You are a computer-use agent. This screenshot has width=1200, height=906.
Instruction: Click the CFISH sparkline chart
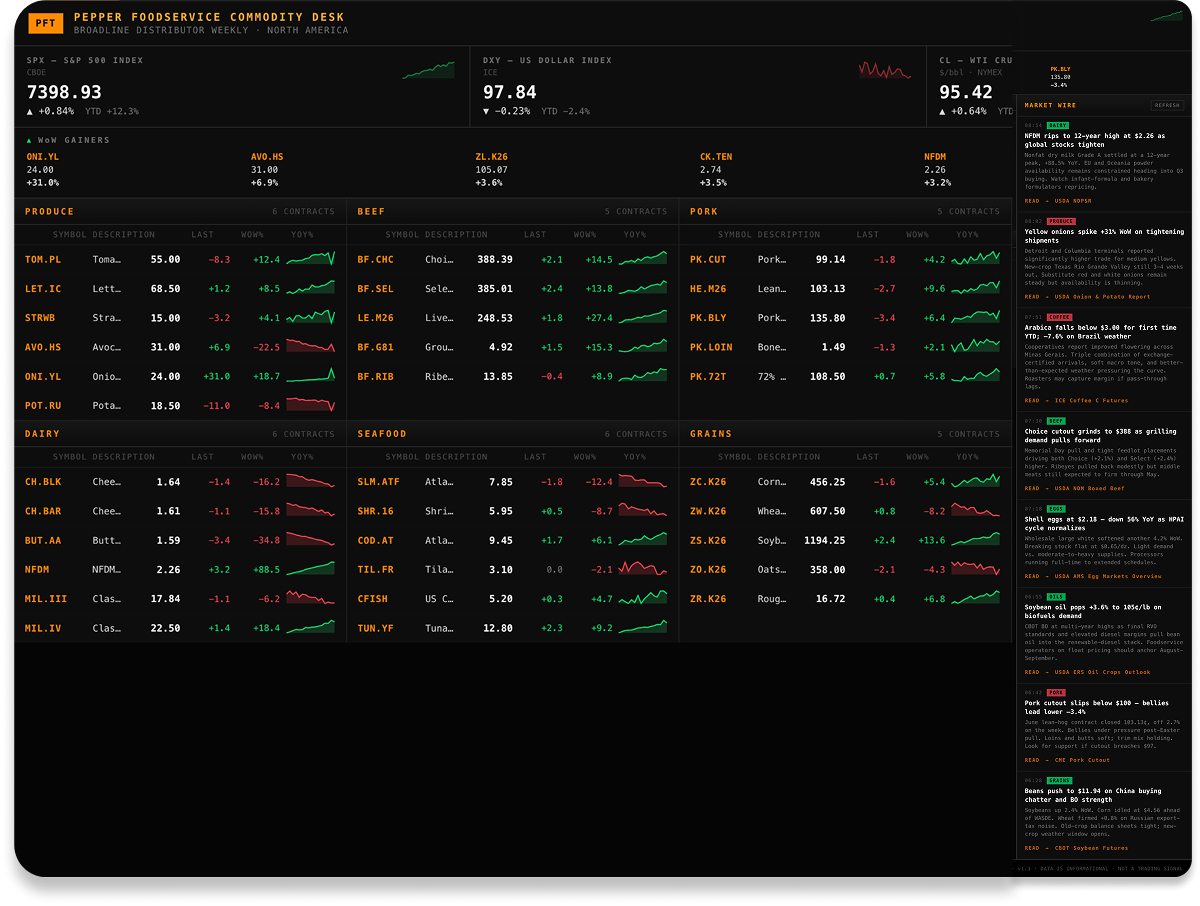tap(643, 598)
